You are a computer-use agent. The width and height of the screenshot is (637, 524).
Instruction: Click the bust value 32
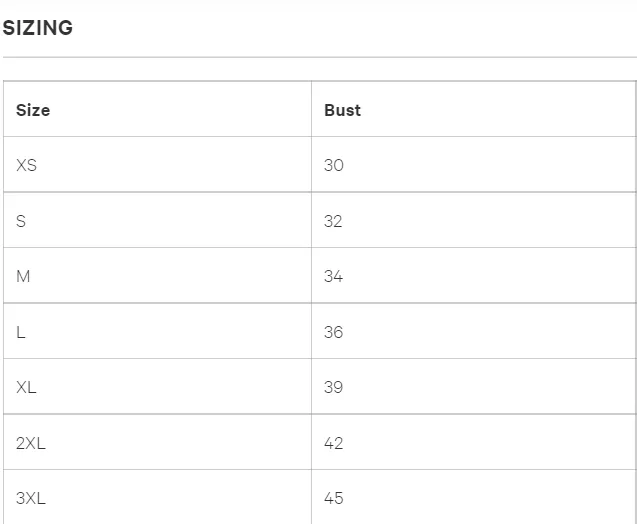(x=334, y=221)
